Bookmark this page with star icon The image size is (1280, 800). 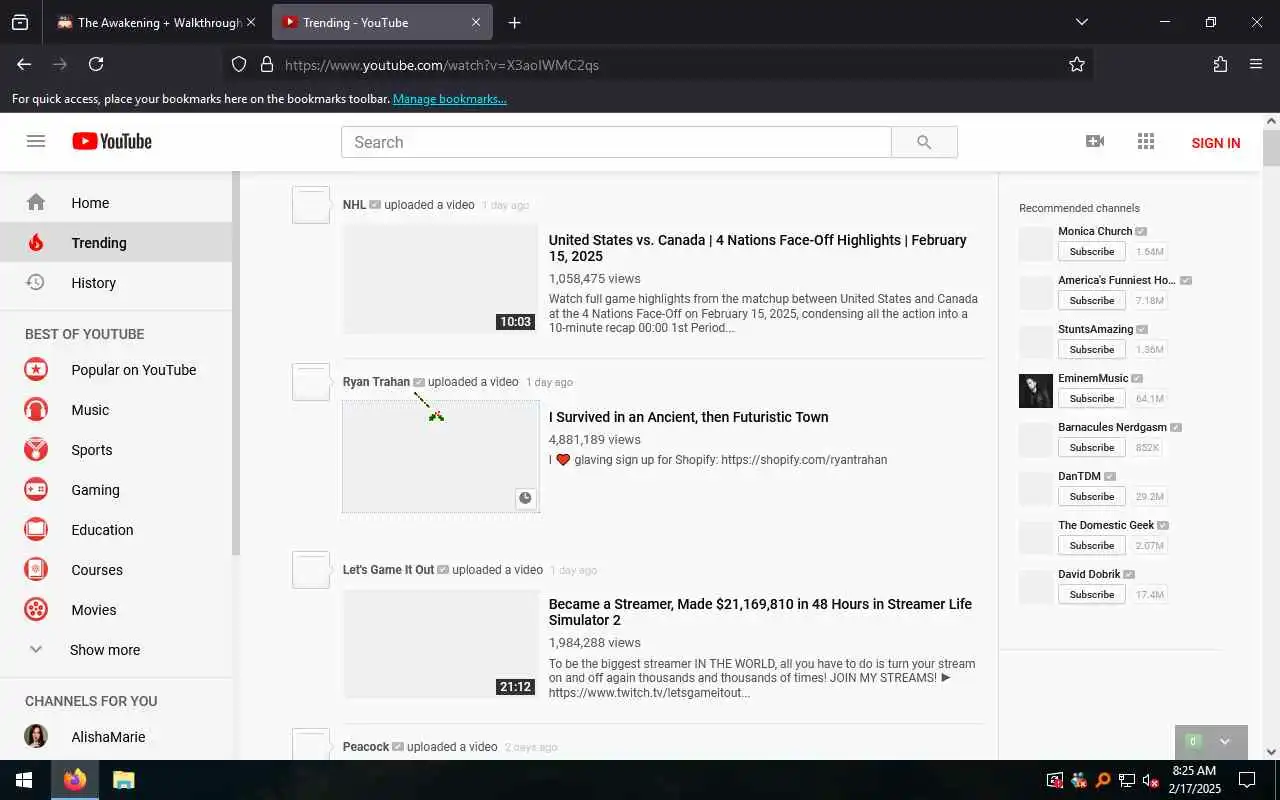1077,64
